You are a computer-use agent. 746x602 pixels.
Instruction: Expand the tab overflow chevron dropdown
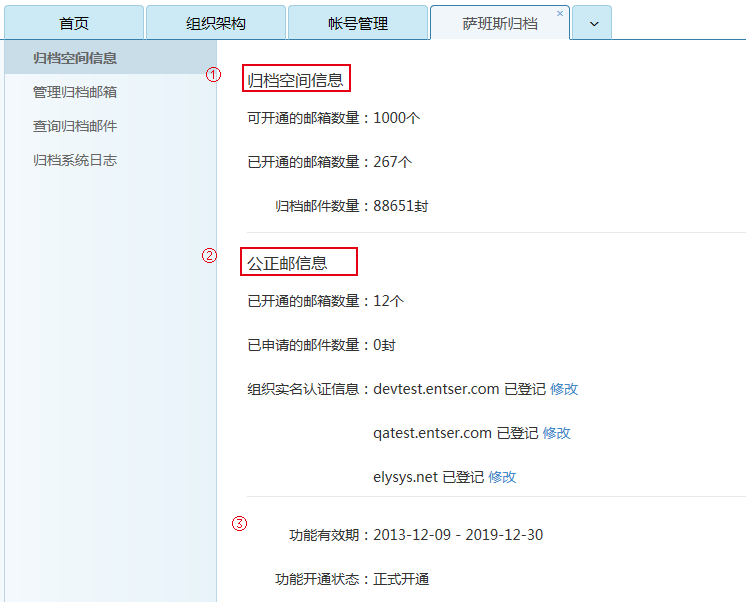(593, 24)
